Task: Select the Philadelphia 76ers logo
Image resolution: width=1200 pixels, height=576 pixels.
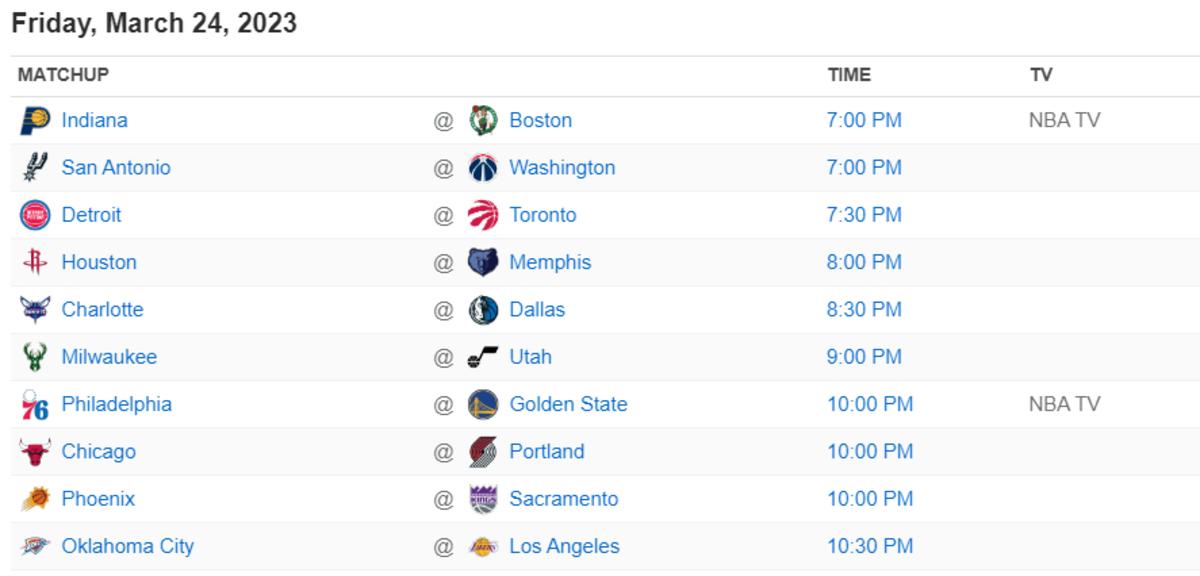Action: (x=35, y=404)
